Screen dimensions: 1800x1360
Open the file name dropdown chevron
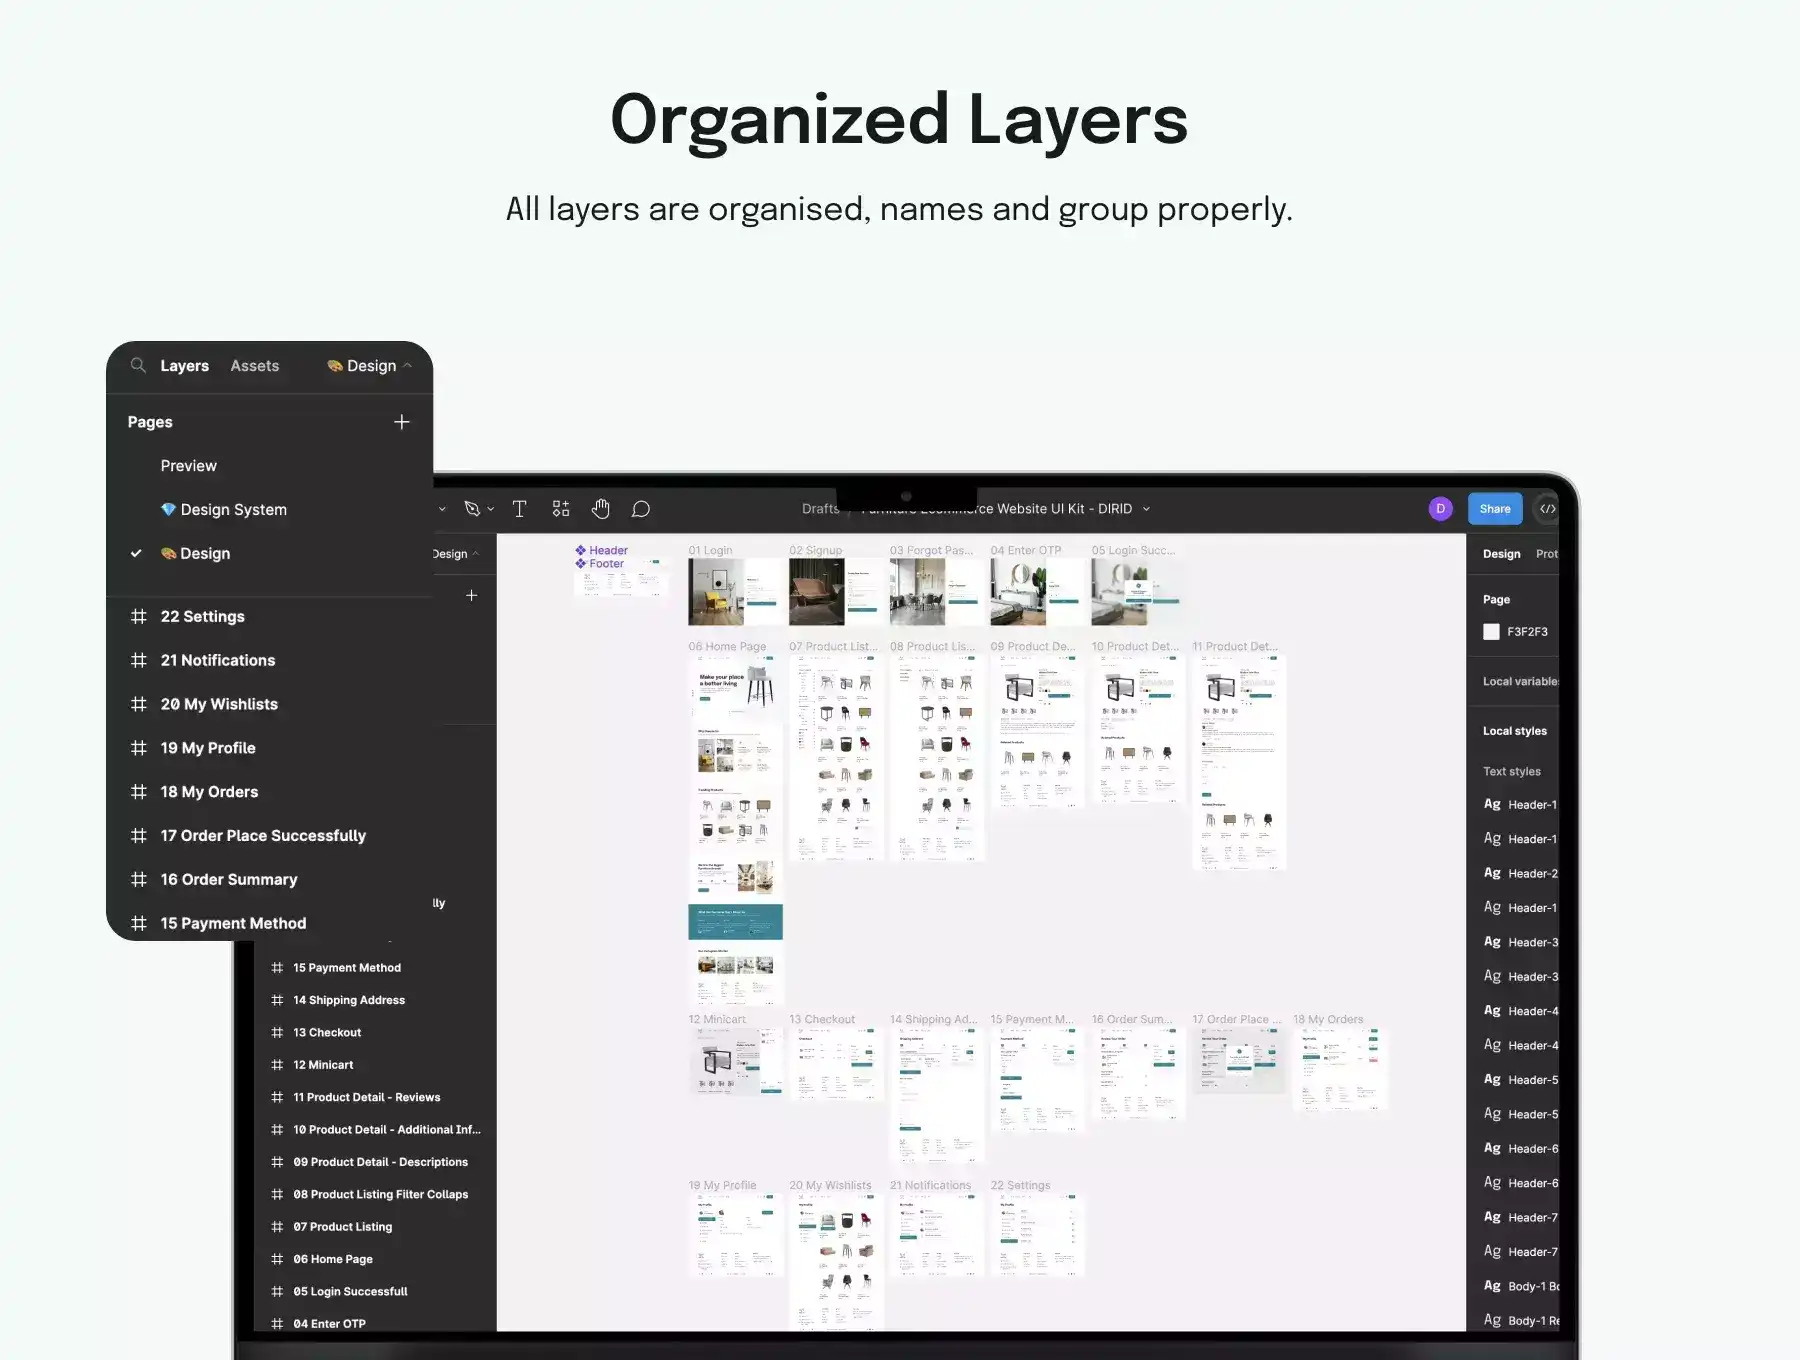click(1147, 509)
